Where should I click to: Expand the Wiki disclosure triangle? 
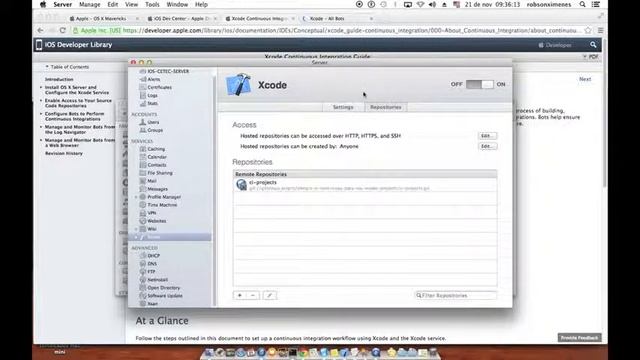[x=136, y=229]
